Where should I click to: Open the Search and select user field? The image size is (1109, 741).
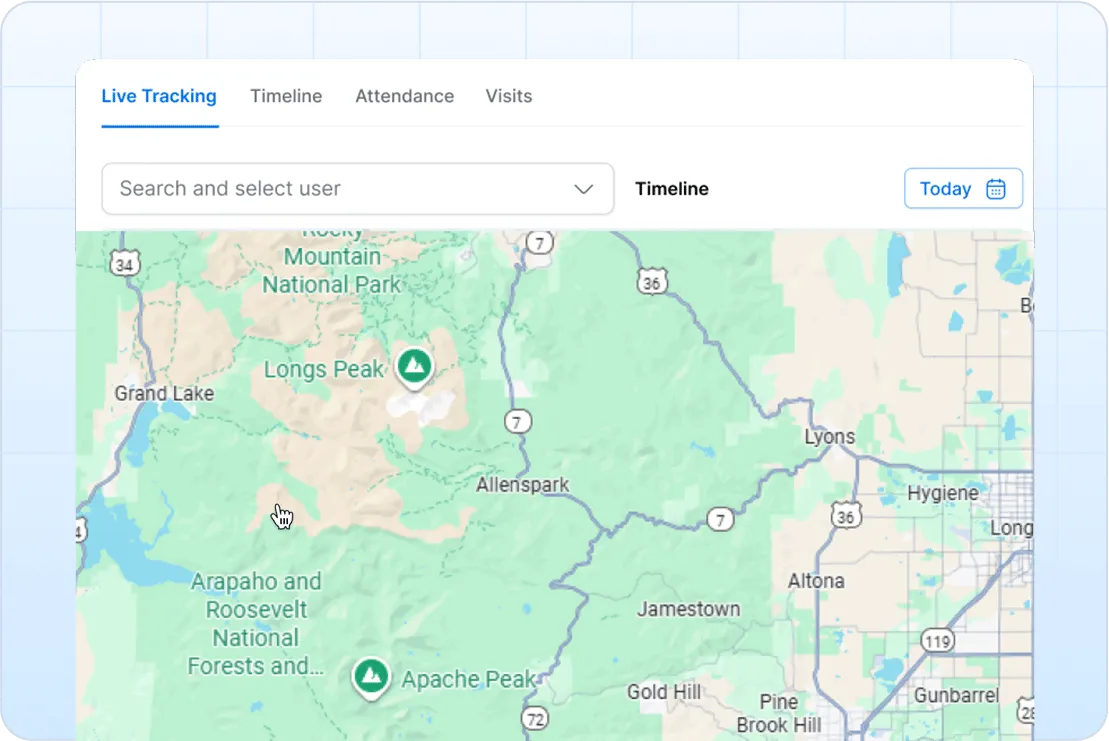pos(358,189)
